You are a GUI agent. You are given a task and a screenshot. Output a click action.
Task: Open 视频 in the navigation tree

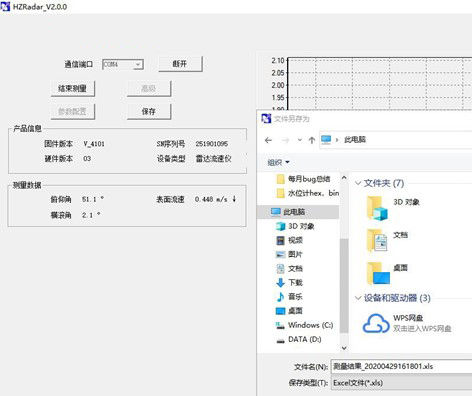pos(289,240)
